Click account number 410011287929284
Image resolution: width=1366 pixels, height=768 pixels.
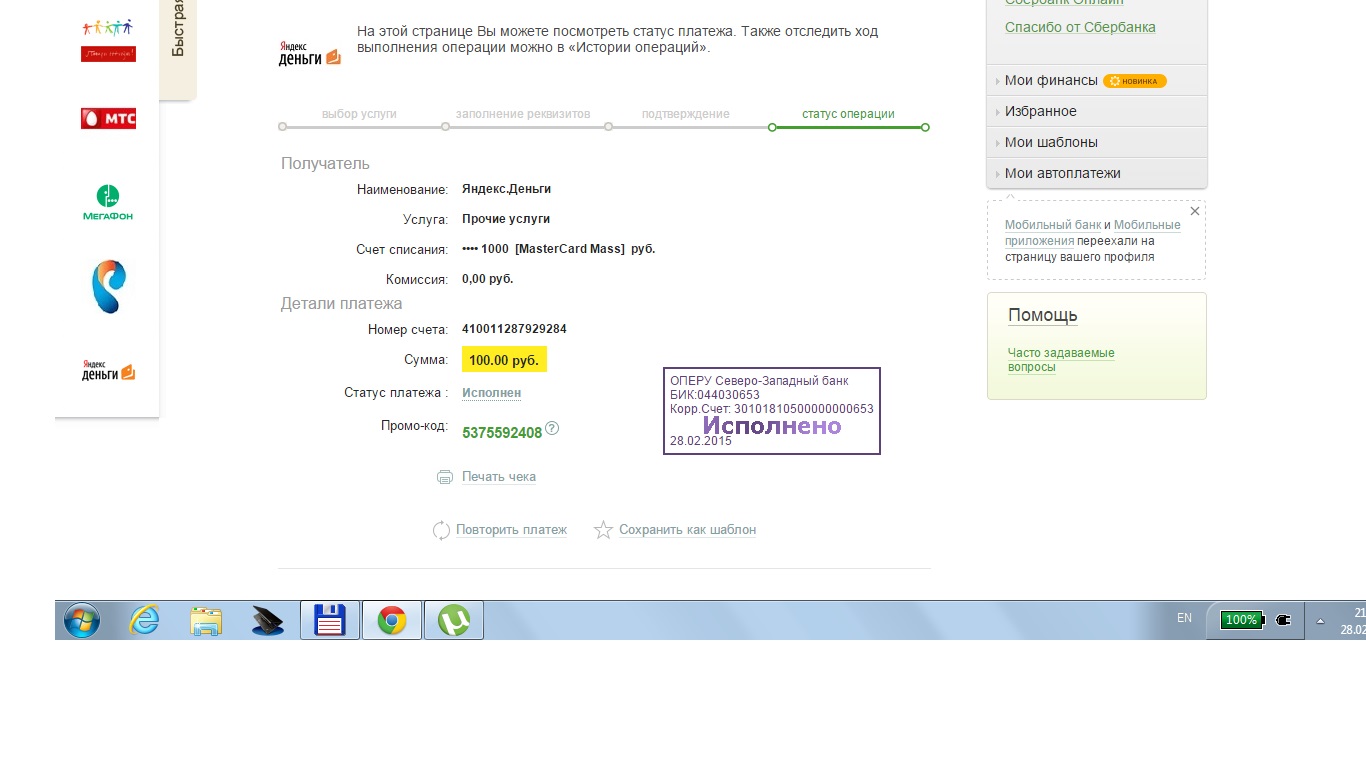(x=514, y=329)
